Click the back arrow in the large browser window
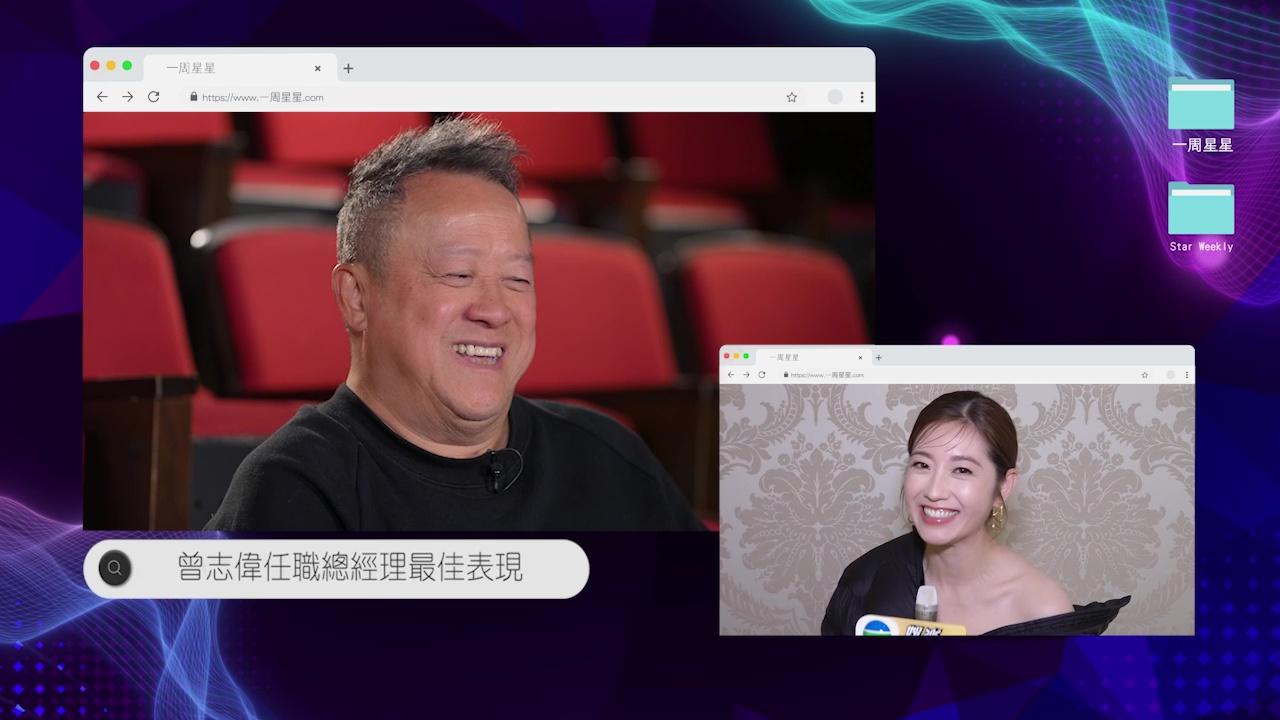Viewport: 1280px width, 720px height. click(x=102, y=97)
